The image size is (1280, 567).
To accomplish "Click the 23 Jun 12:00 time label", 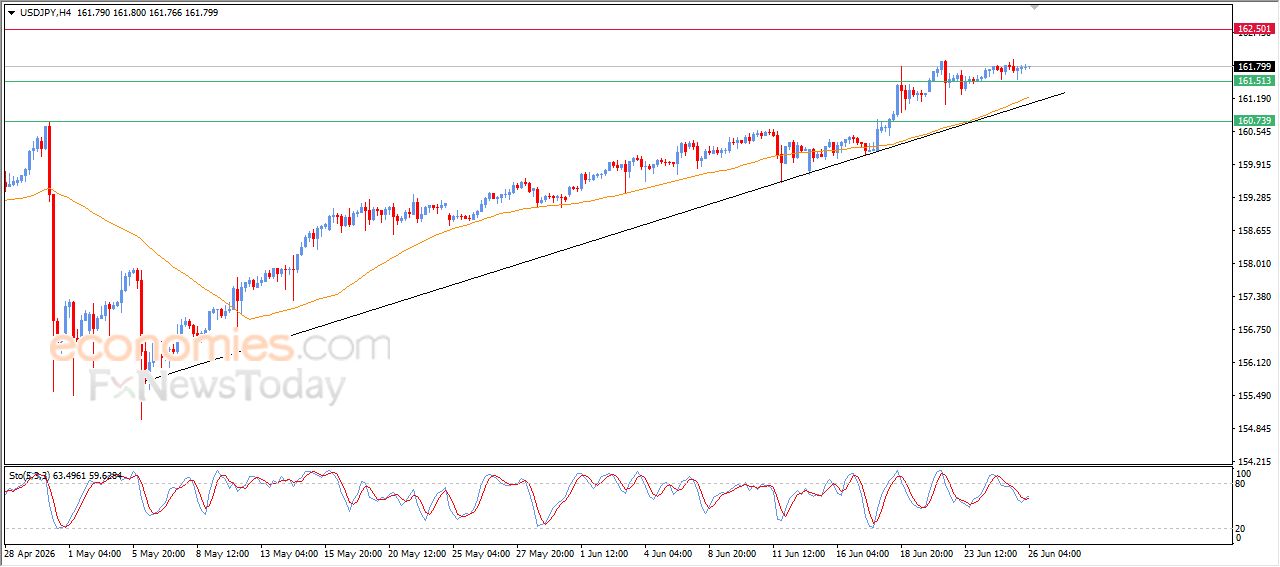I will 993,553.
